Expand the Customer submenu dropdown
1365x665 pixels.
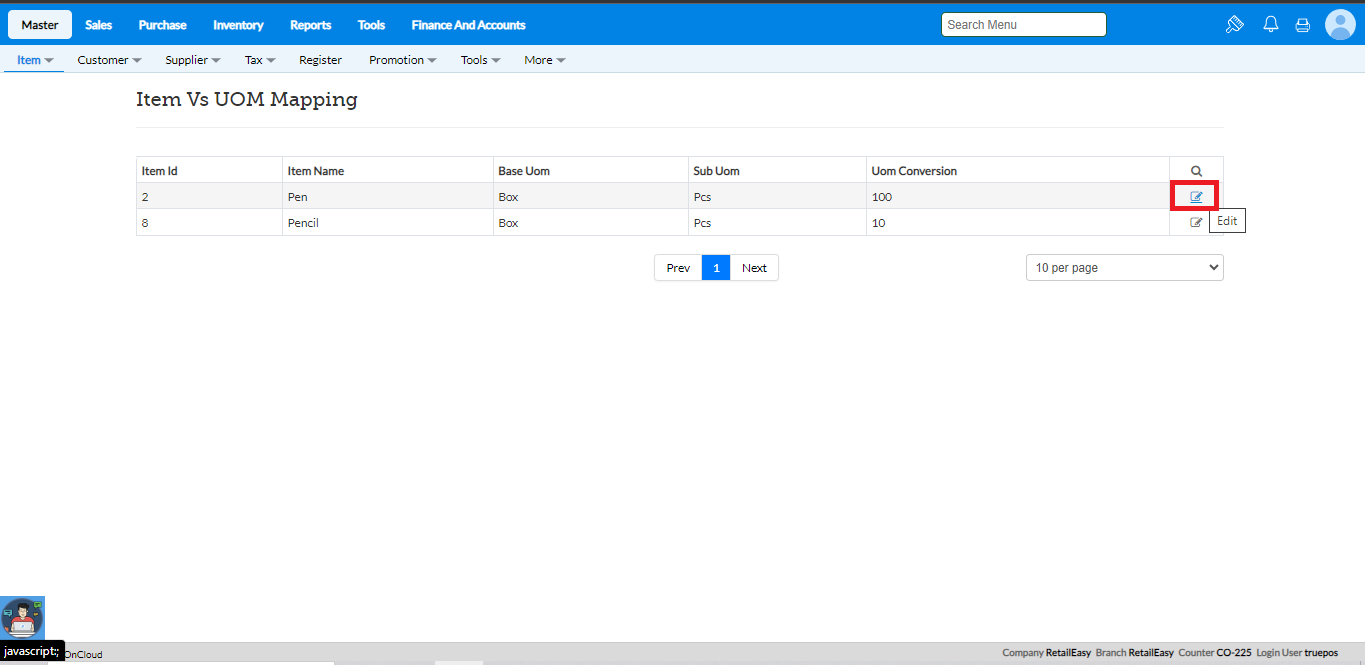[x=109, y=60]
